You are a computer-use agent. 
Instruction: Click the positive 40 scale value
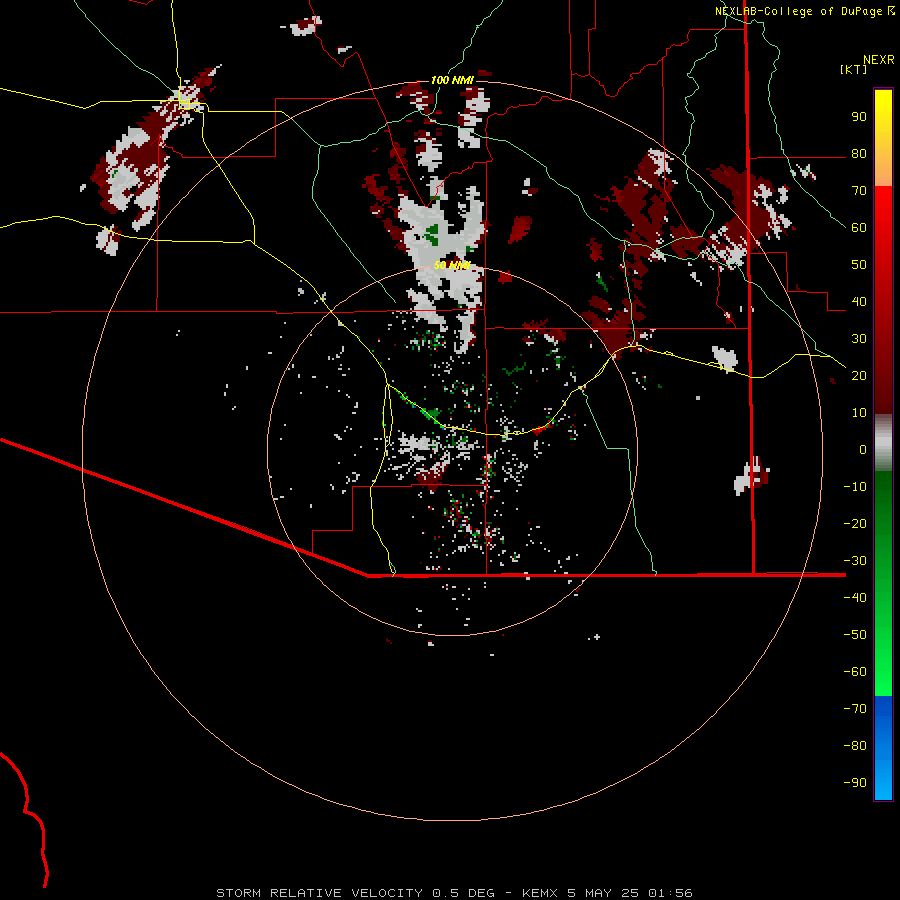(859, 302)
